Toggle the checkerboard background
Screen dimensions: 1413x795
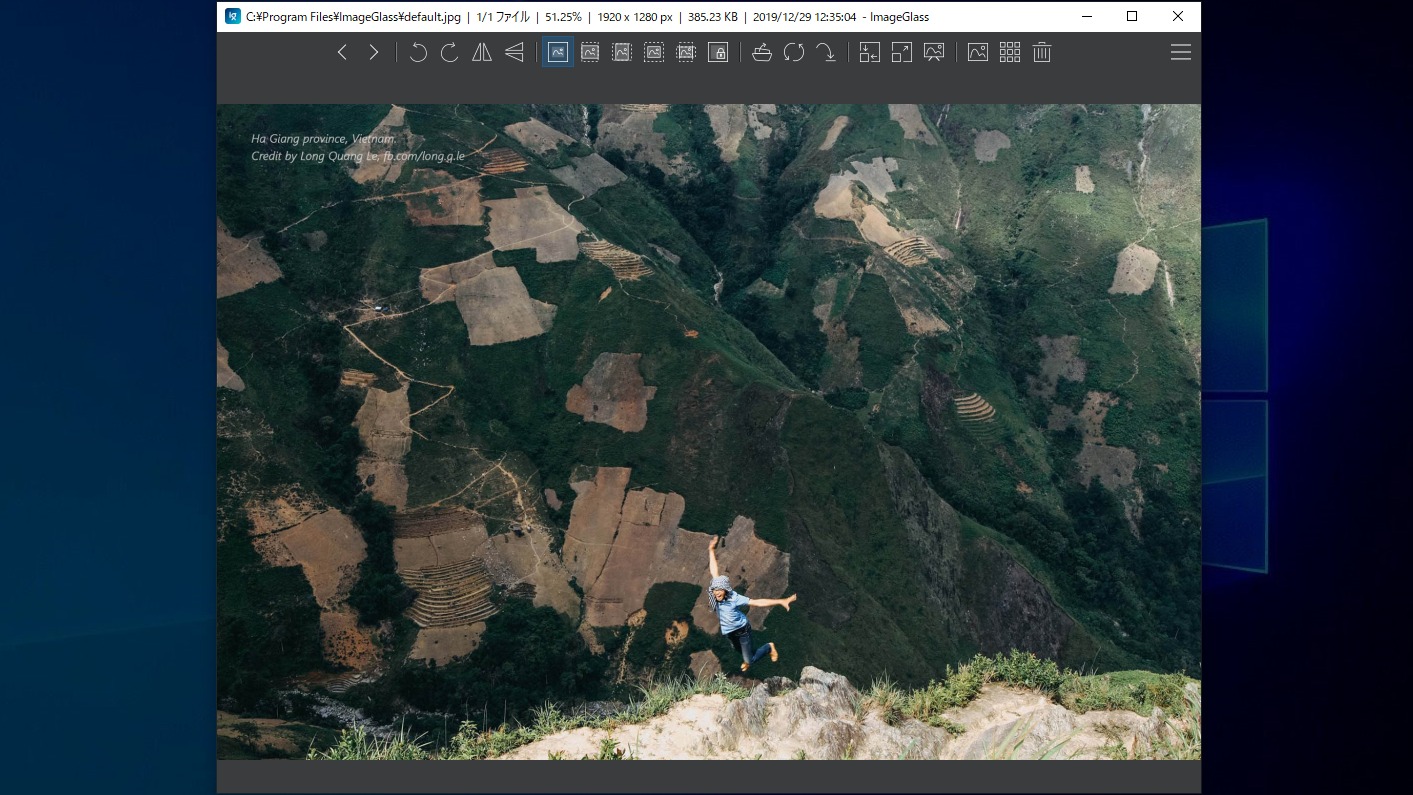(x=1010, y=52)
